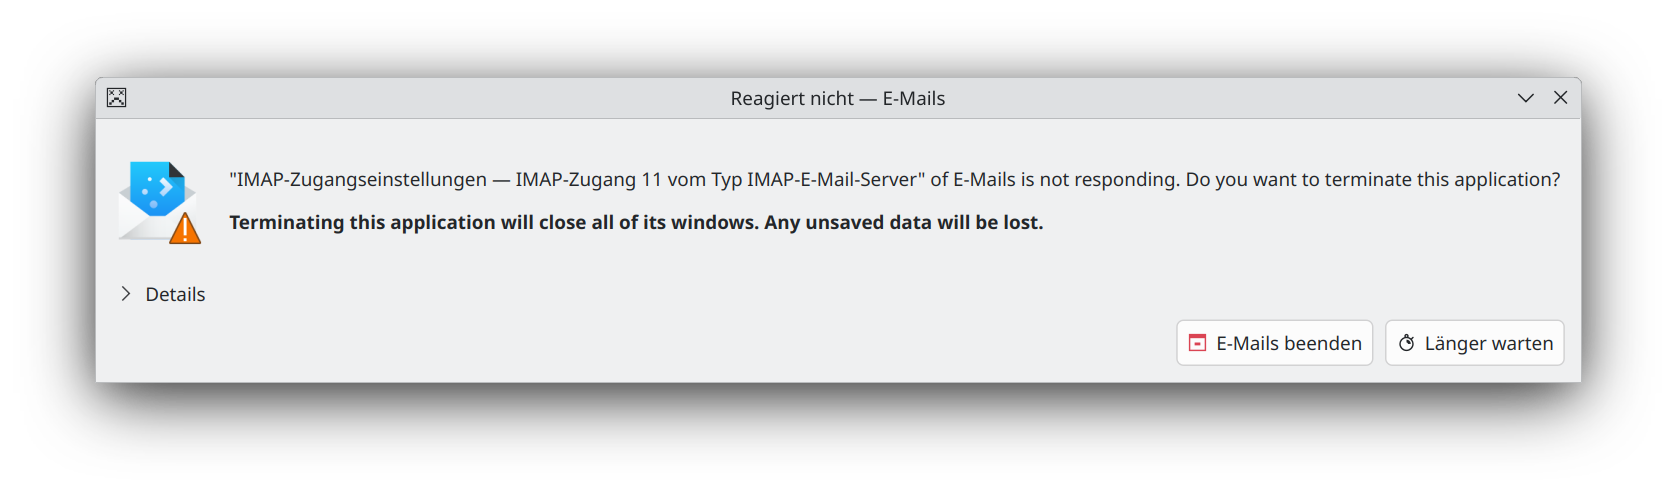Click the orange warning triangle badge

pos(185,229)
